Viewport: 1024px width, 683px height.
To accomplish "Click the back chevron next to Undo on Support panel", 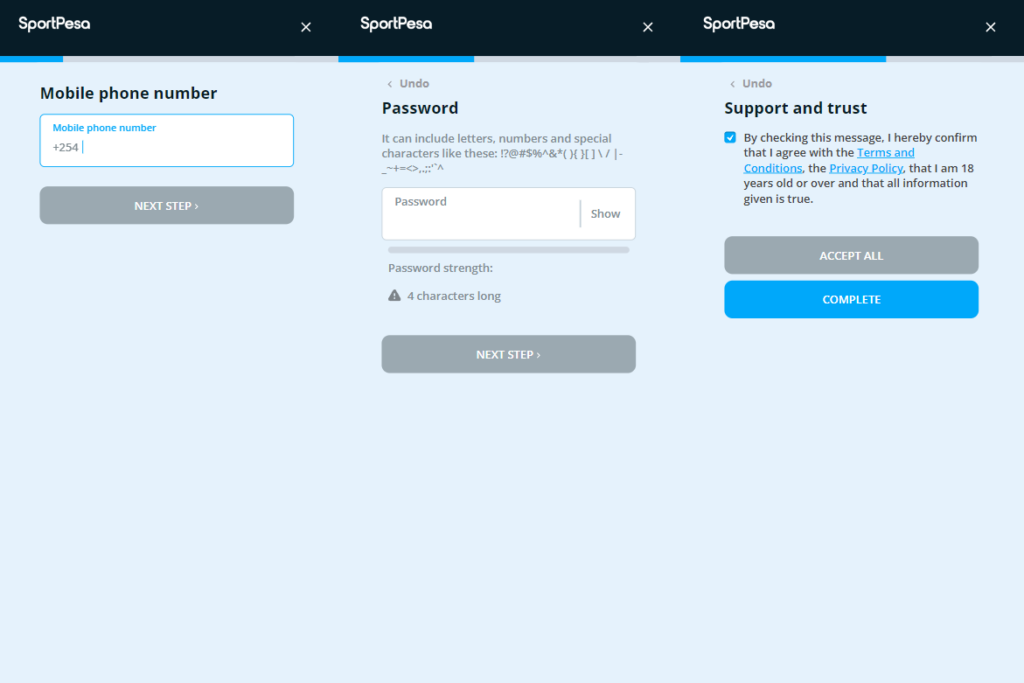I will (x=731, y=84).
